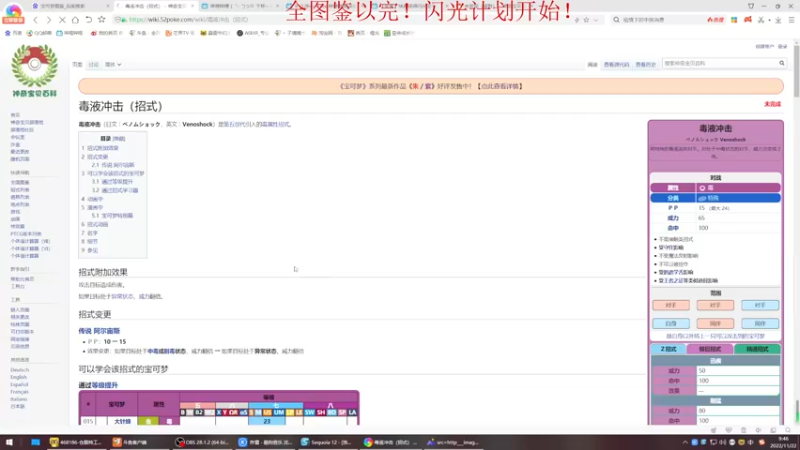Viewport: 800px width, 450px height.
Task: Open the 讨论 discussion tab
Action: 93,65
